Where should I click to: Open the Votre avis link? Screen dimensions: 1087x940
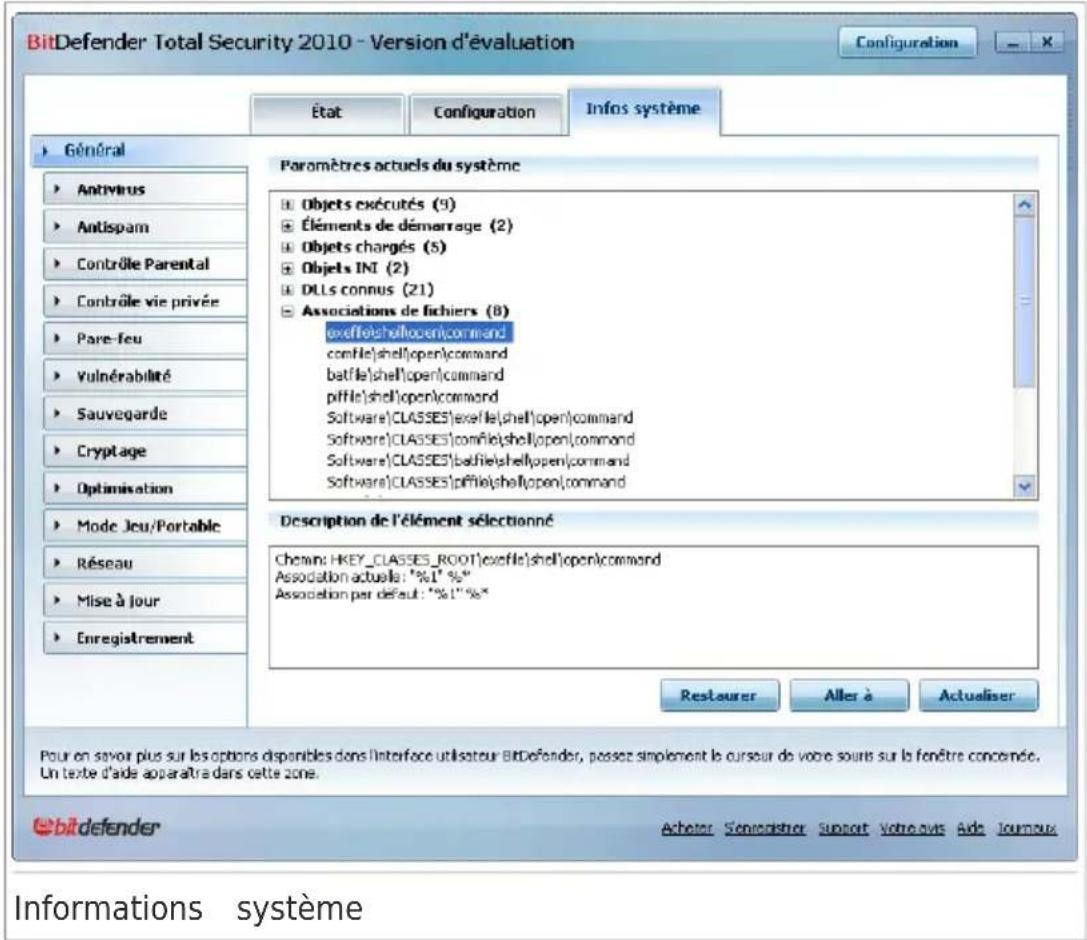[912, 828]
